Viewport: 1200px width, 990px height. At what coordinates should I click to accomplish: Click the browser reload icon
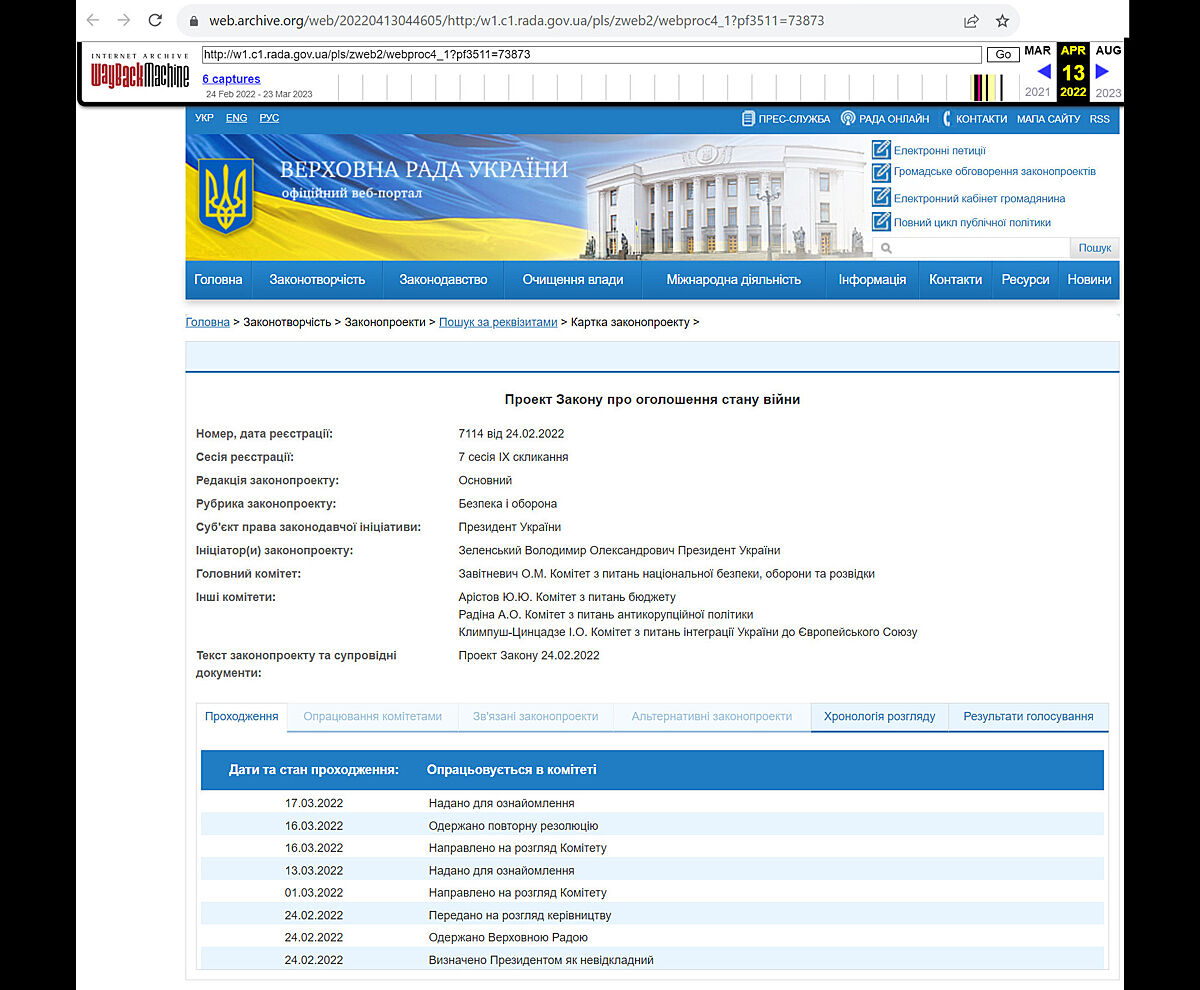pyautogui.click(x=155, y=20)
